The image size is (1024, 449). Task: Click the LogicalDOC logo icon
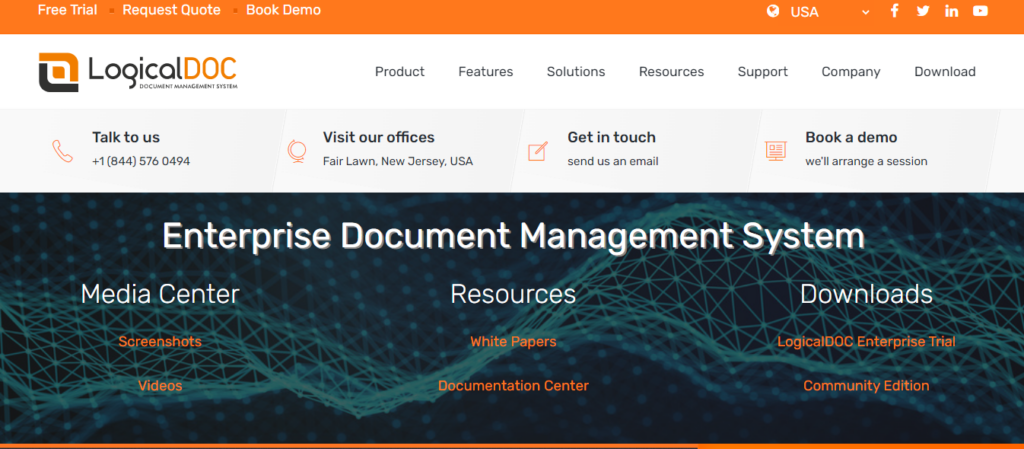coord(59,72)
